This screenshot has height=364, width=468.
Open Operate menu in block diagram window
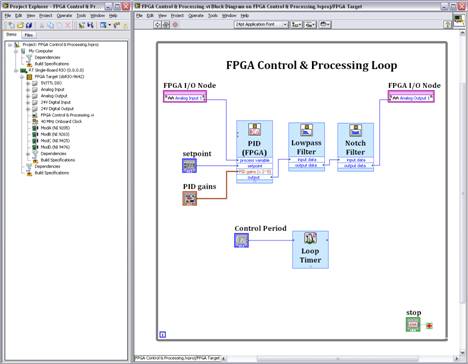pyautogui.click(x=196, y=16)
